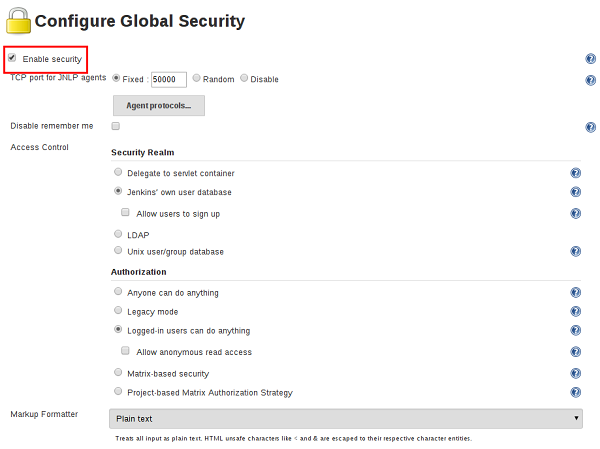The width and height of the screenshot is (600, 449).
Task: Select Unix user/group database option
Action: (x=119, y=251)
